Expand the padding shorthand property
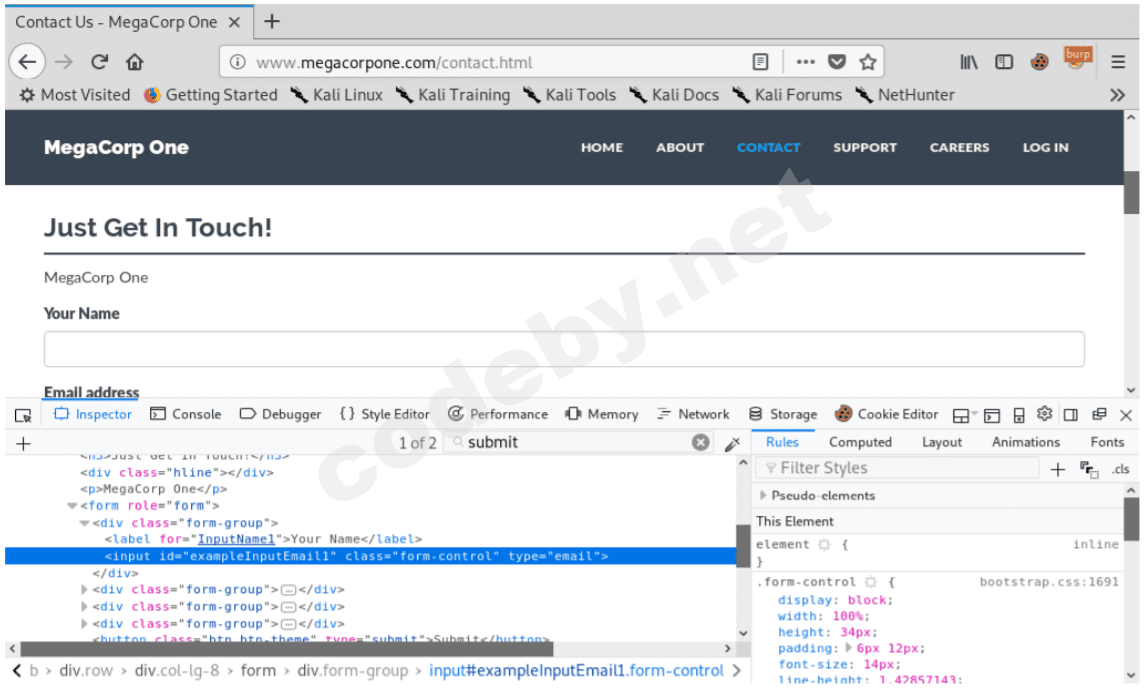 (x=849, y=648)
